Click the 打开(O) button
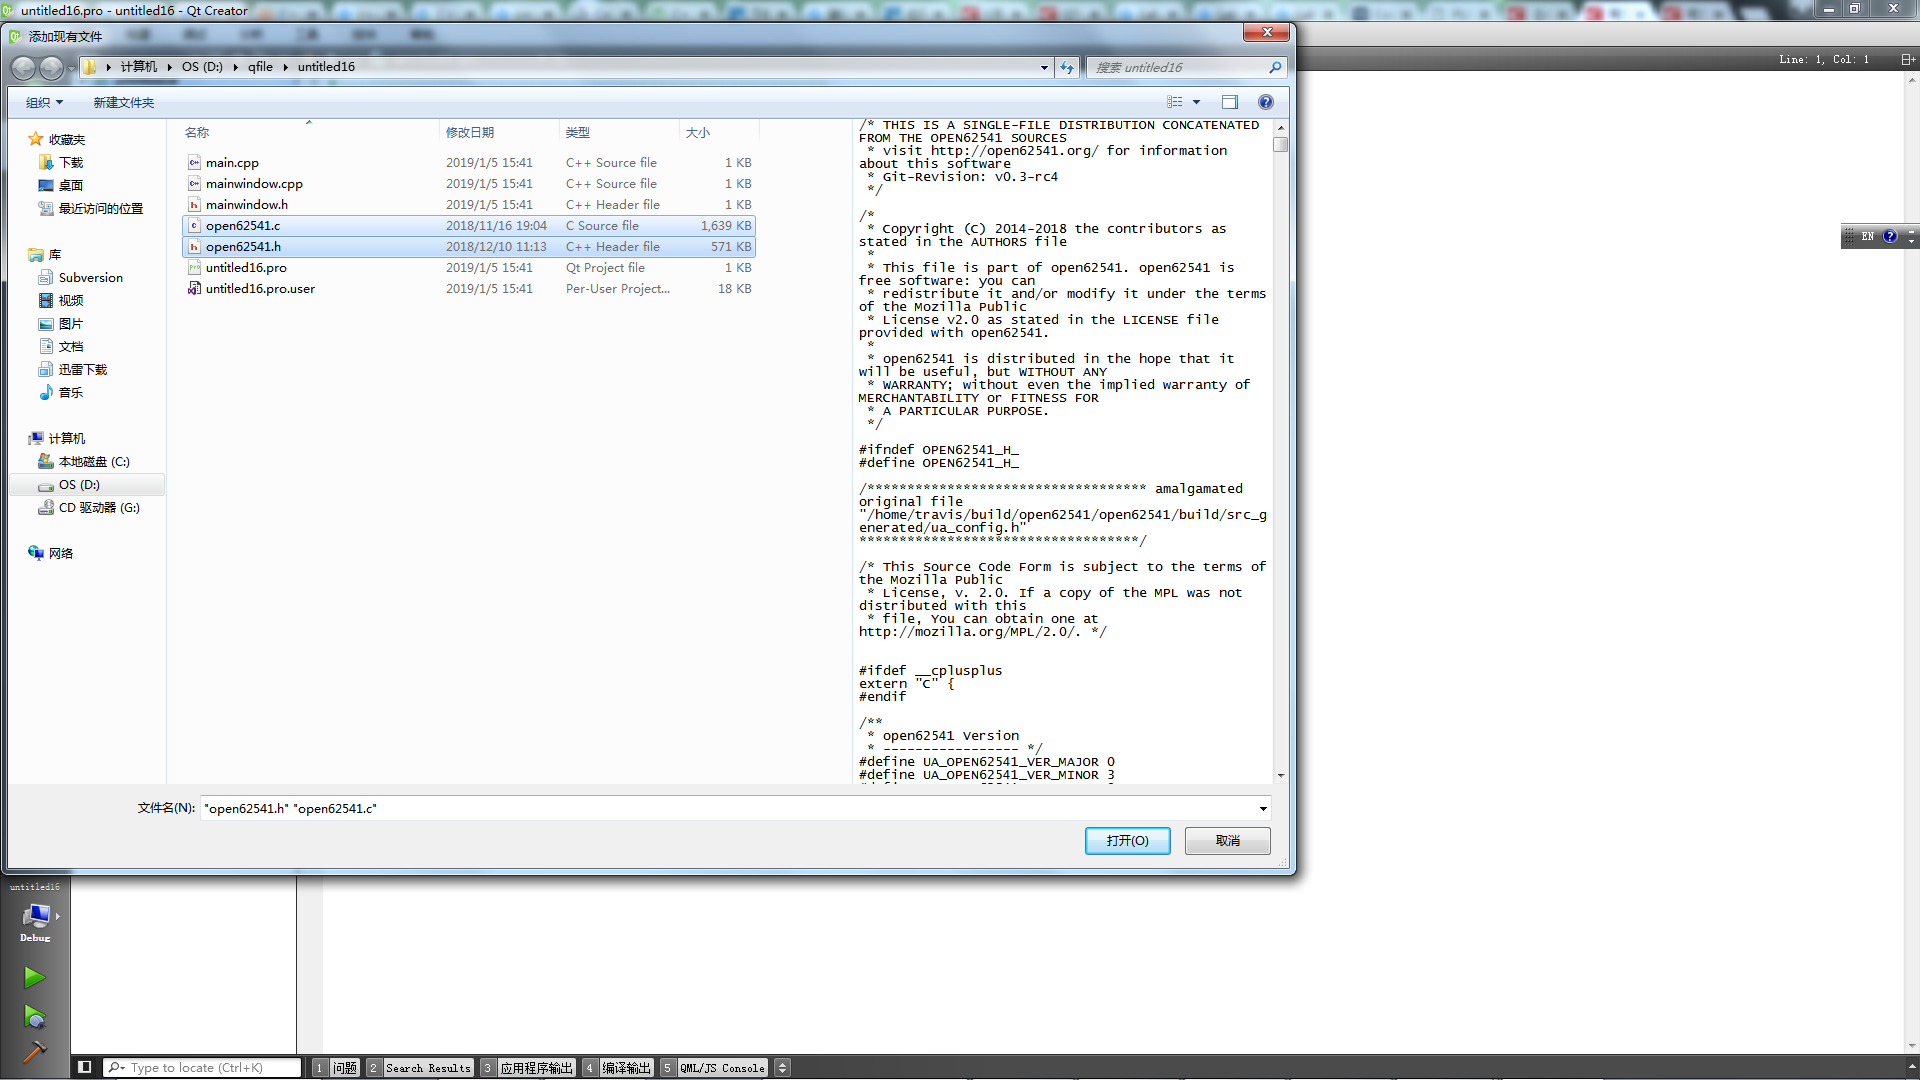 [x=1127, y=841]
